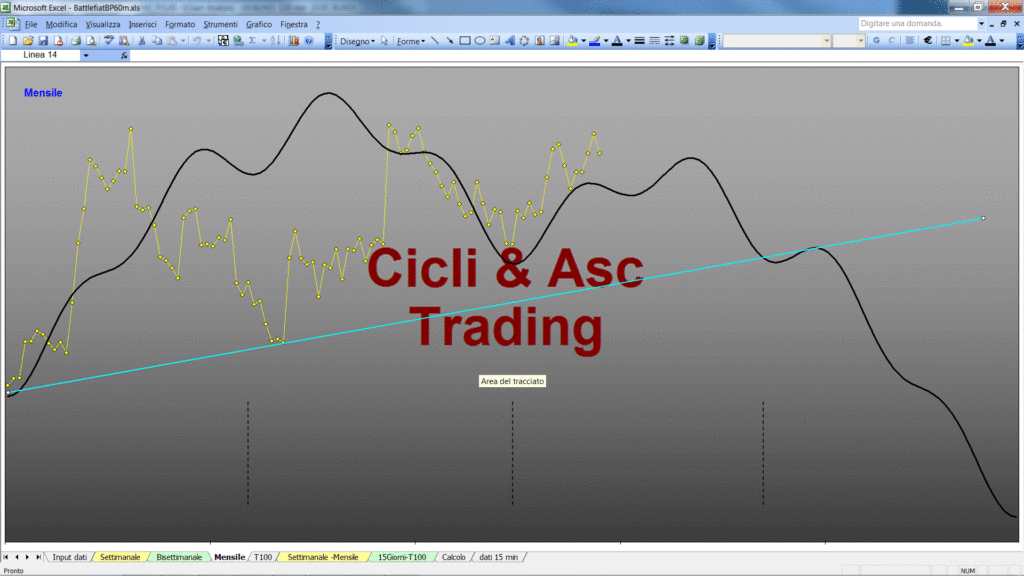
Task: Click the AutoSum sigma icon
Action: tap(252, 40)
